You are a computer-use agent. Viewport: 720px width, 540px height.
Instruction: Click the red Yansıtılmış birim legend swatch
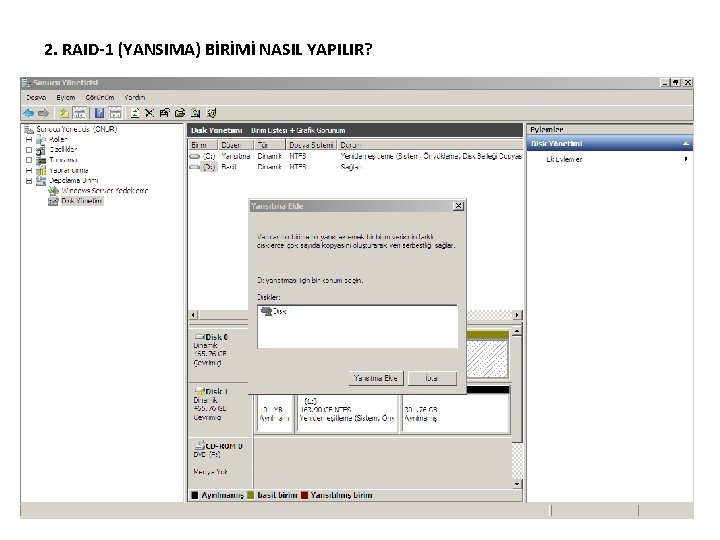304,495
